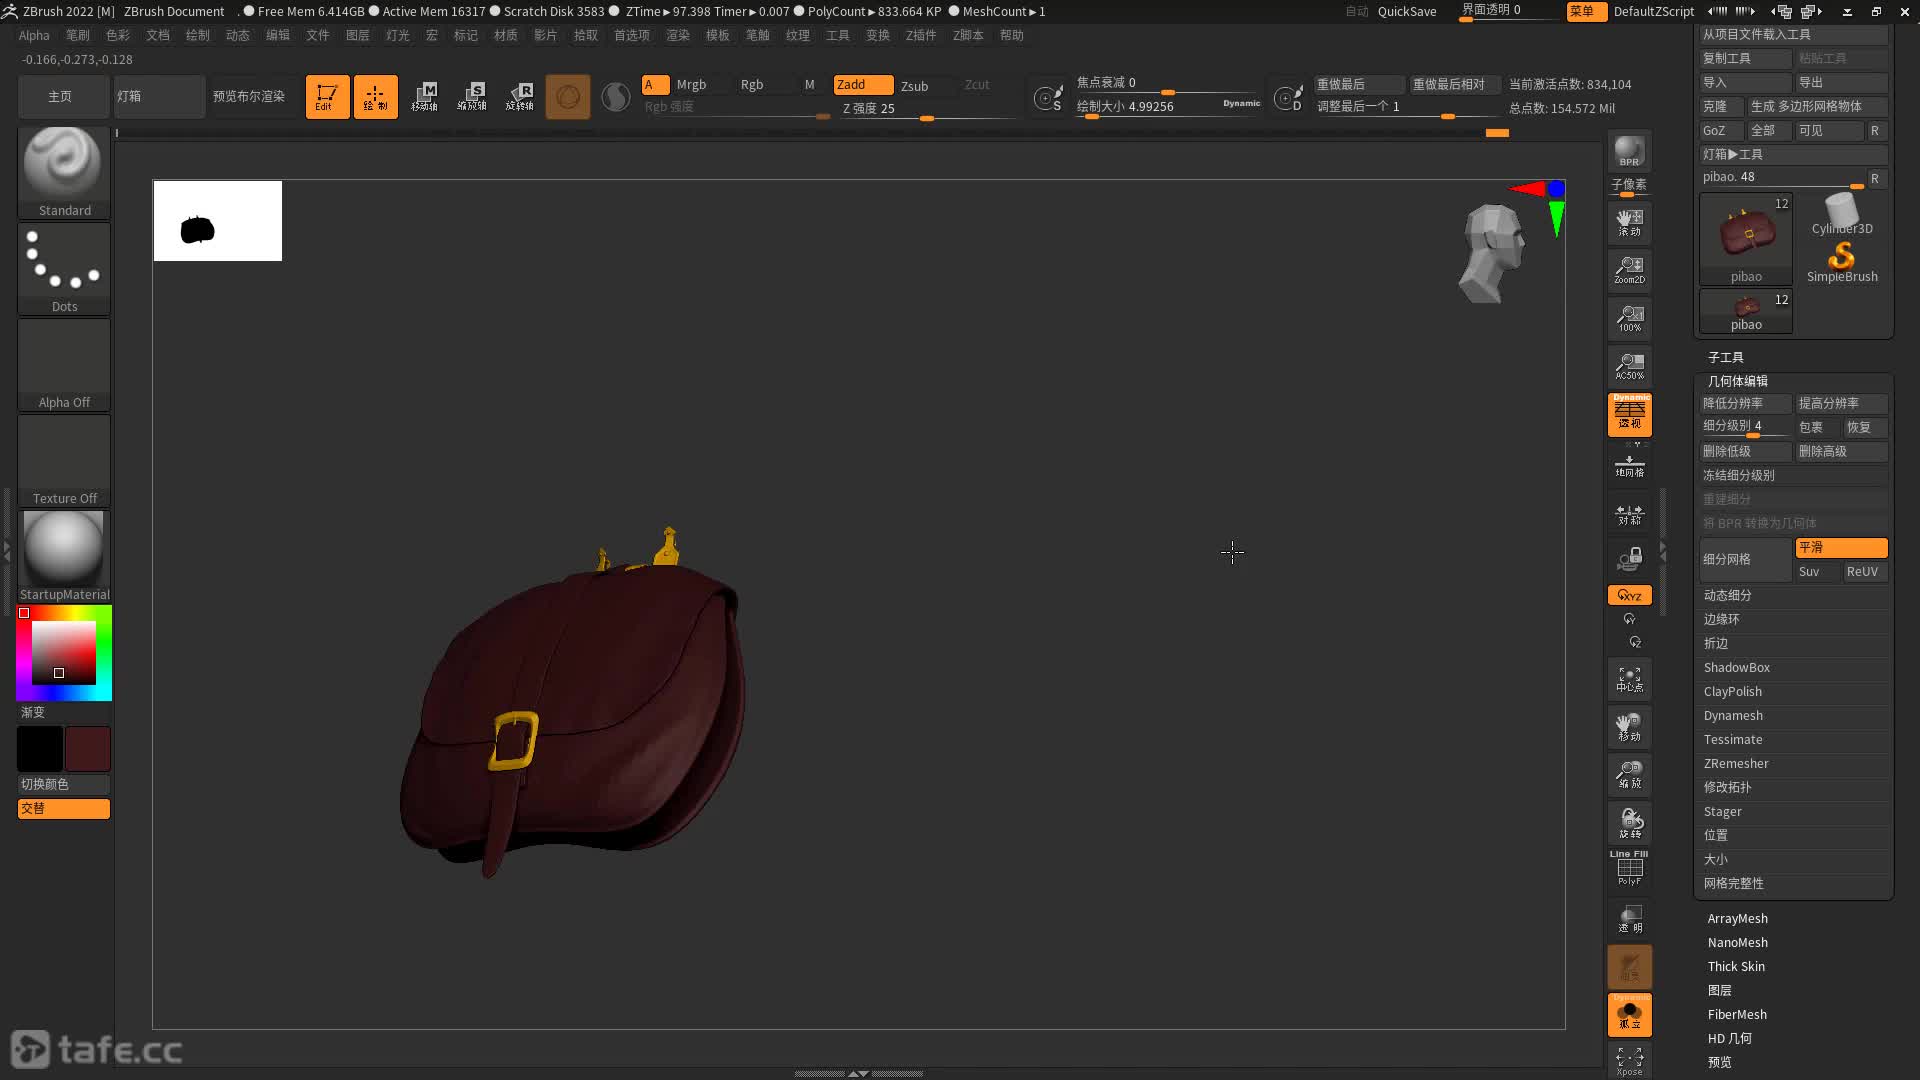Open the 工具 menu
Image resolution: width=1920 pixels, height=1080 pixels.
(x=838, y=35)
